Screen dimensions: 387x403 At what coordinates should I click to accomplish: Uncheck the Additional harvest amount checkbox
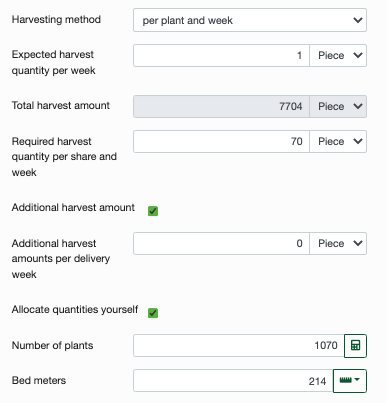coord(153,211)
